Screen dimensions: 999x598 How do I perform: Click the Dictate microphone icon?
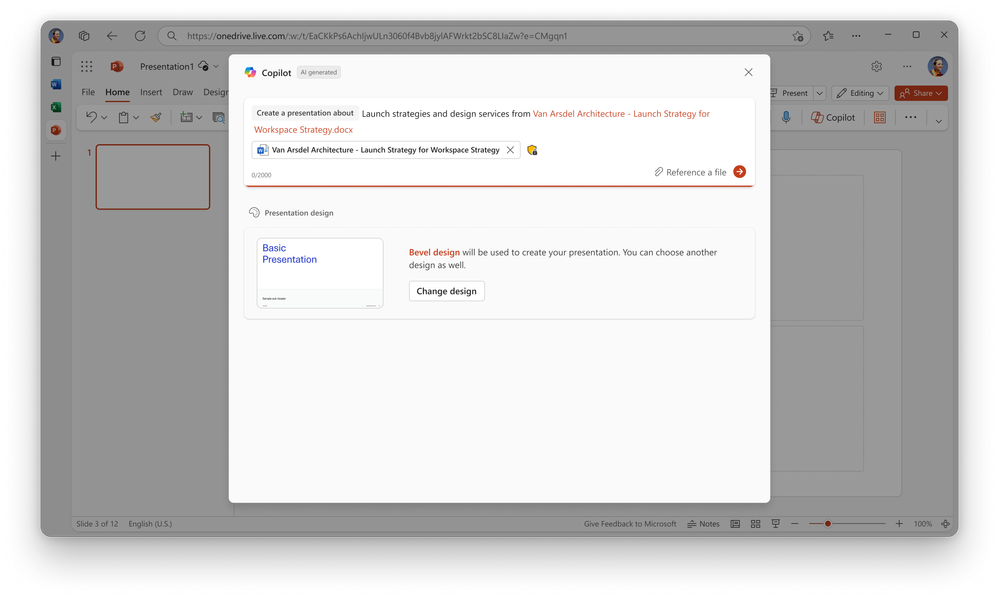786,117
